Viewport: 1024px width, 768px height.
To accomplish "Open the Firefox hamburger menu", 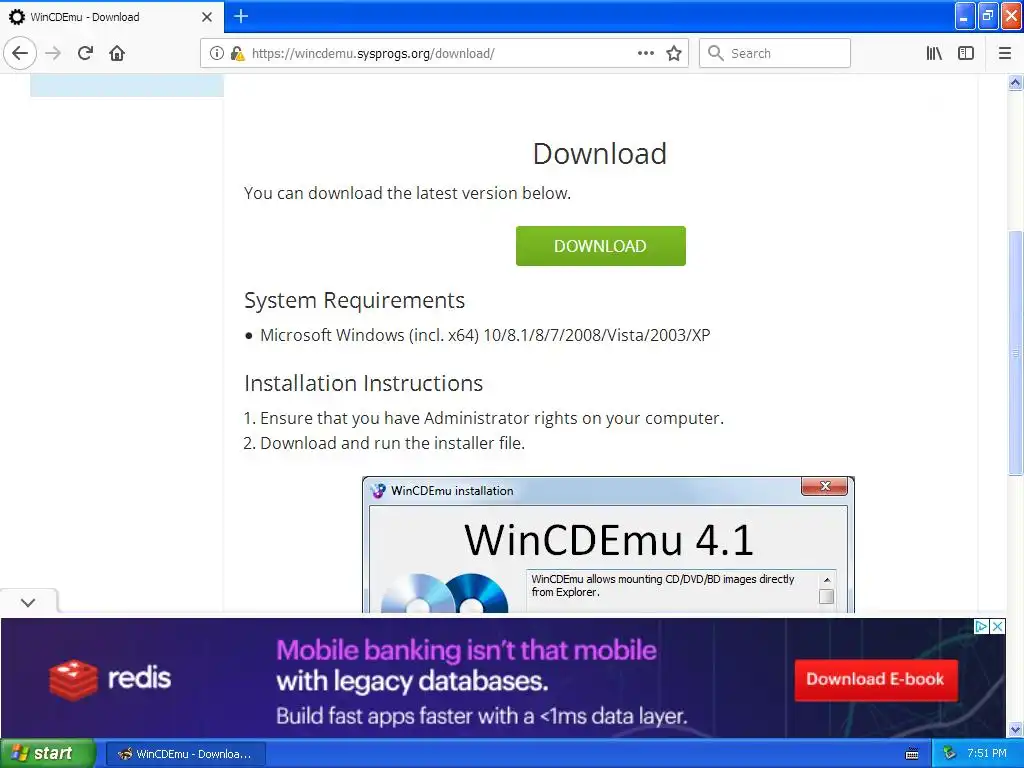I will (1005, 53).
